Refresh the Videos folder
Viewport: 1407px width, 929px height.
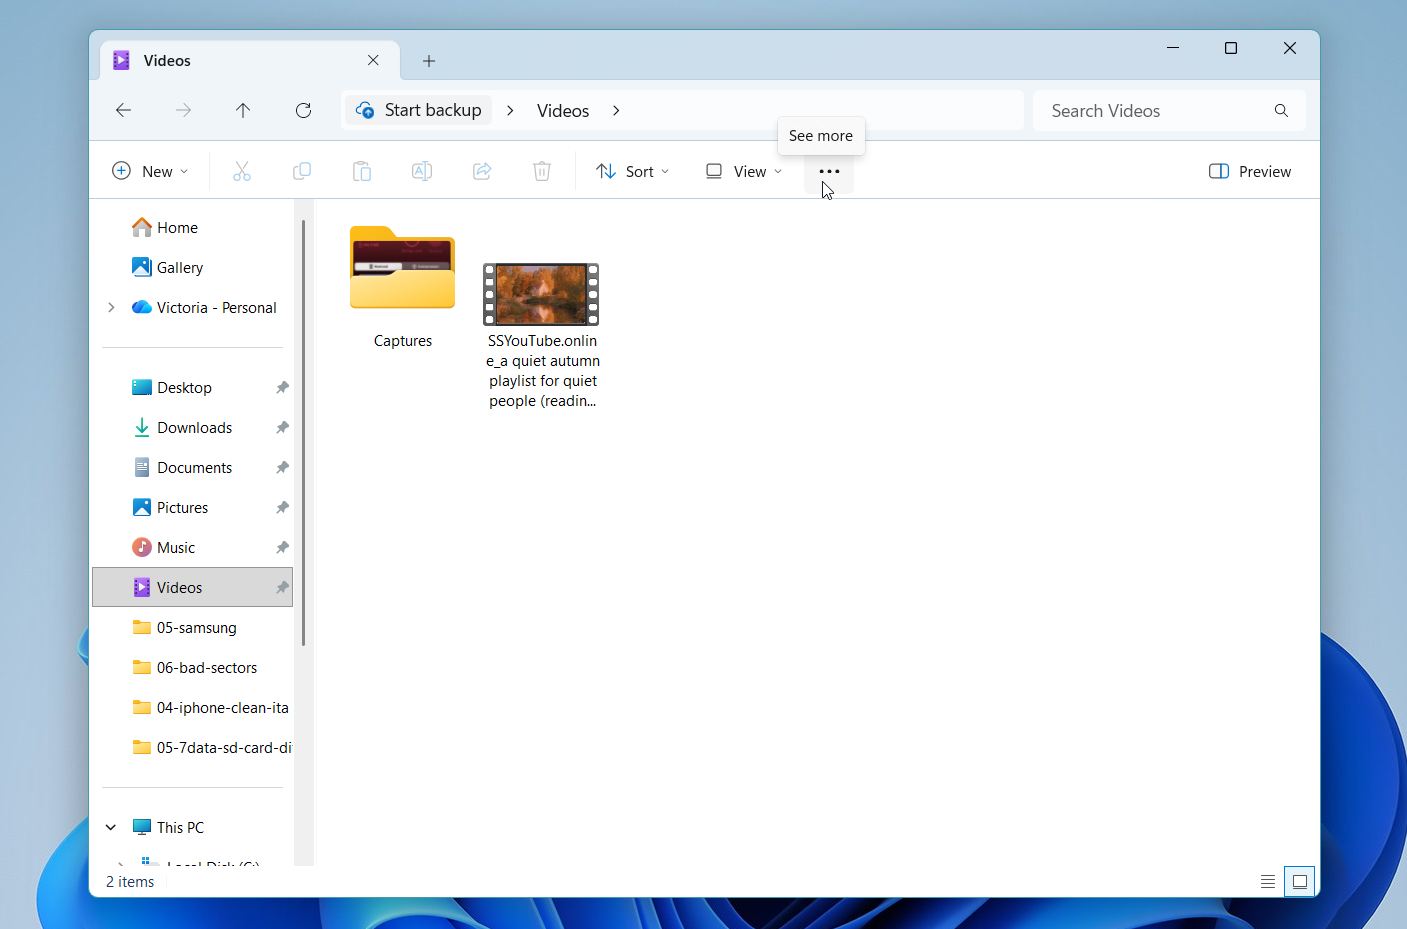coord(303,110)
